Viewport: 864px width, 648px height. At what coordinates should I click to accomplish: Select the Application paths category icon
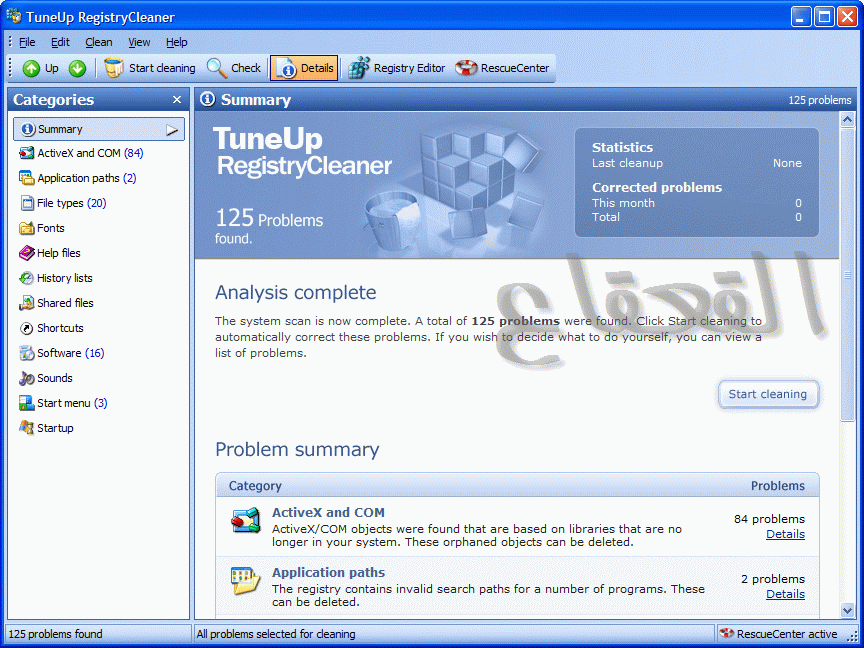point(26,178)
